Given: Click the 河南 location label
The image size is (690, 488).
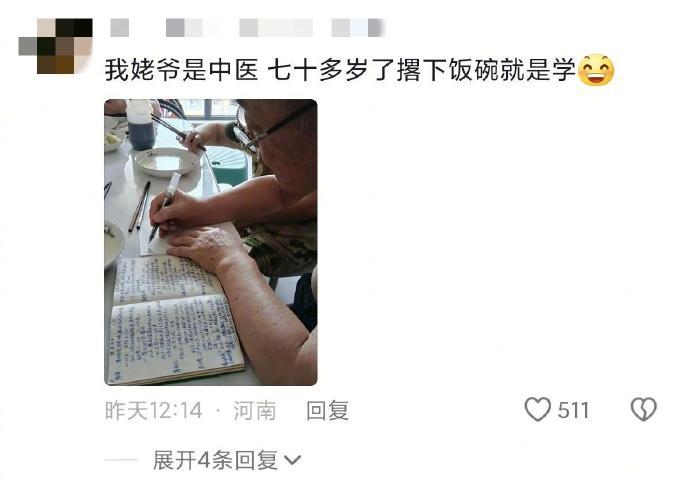Looking at the screenshot, I should (x=254, y=410).
